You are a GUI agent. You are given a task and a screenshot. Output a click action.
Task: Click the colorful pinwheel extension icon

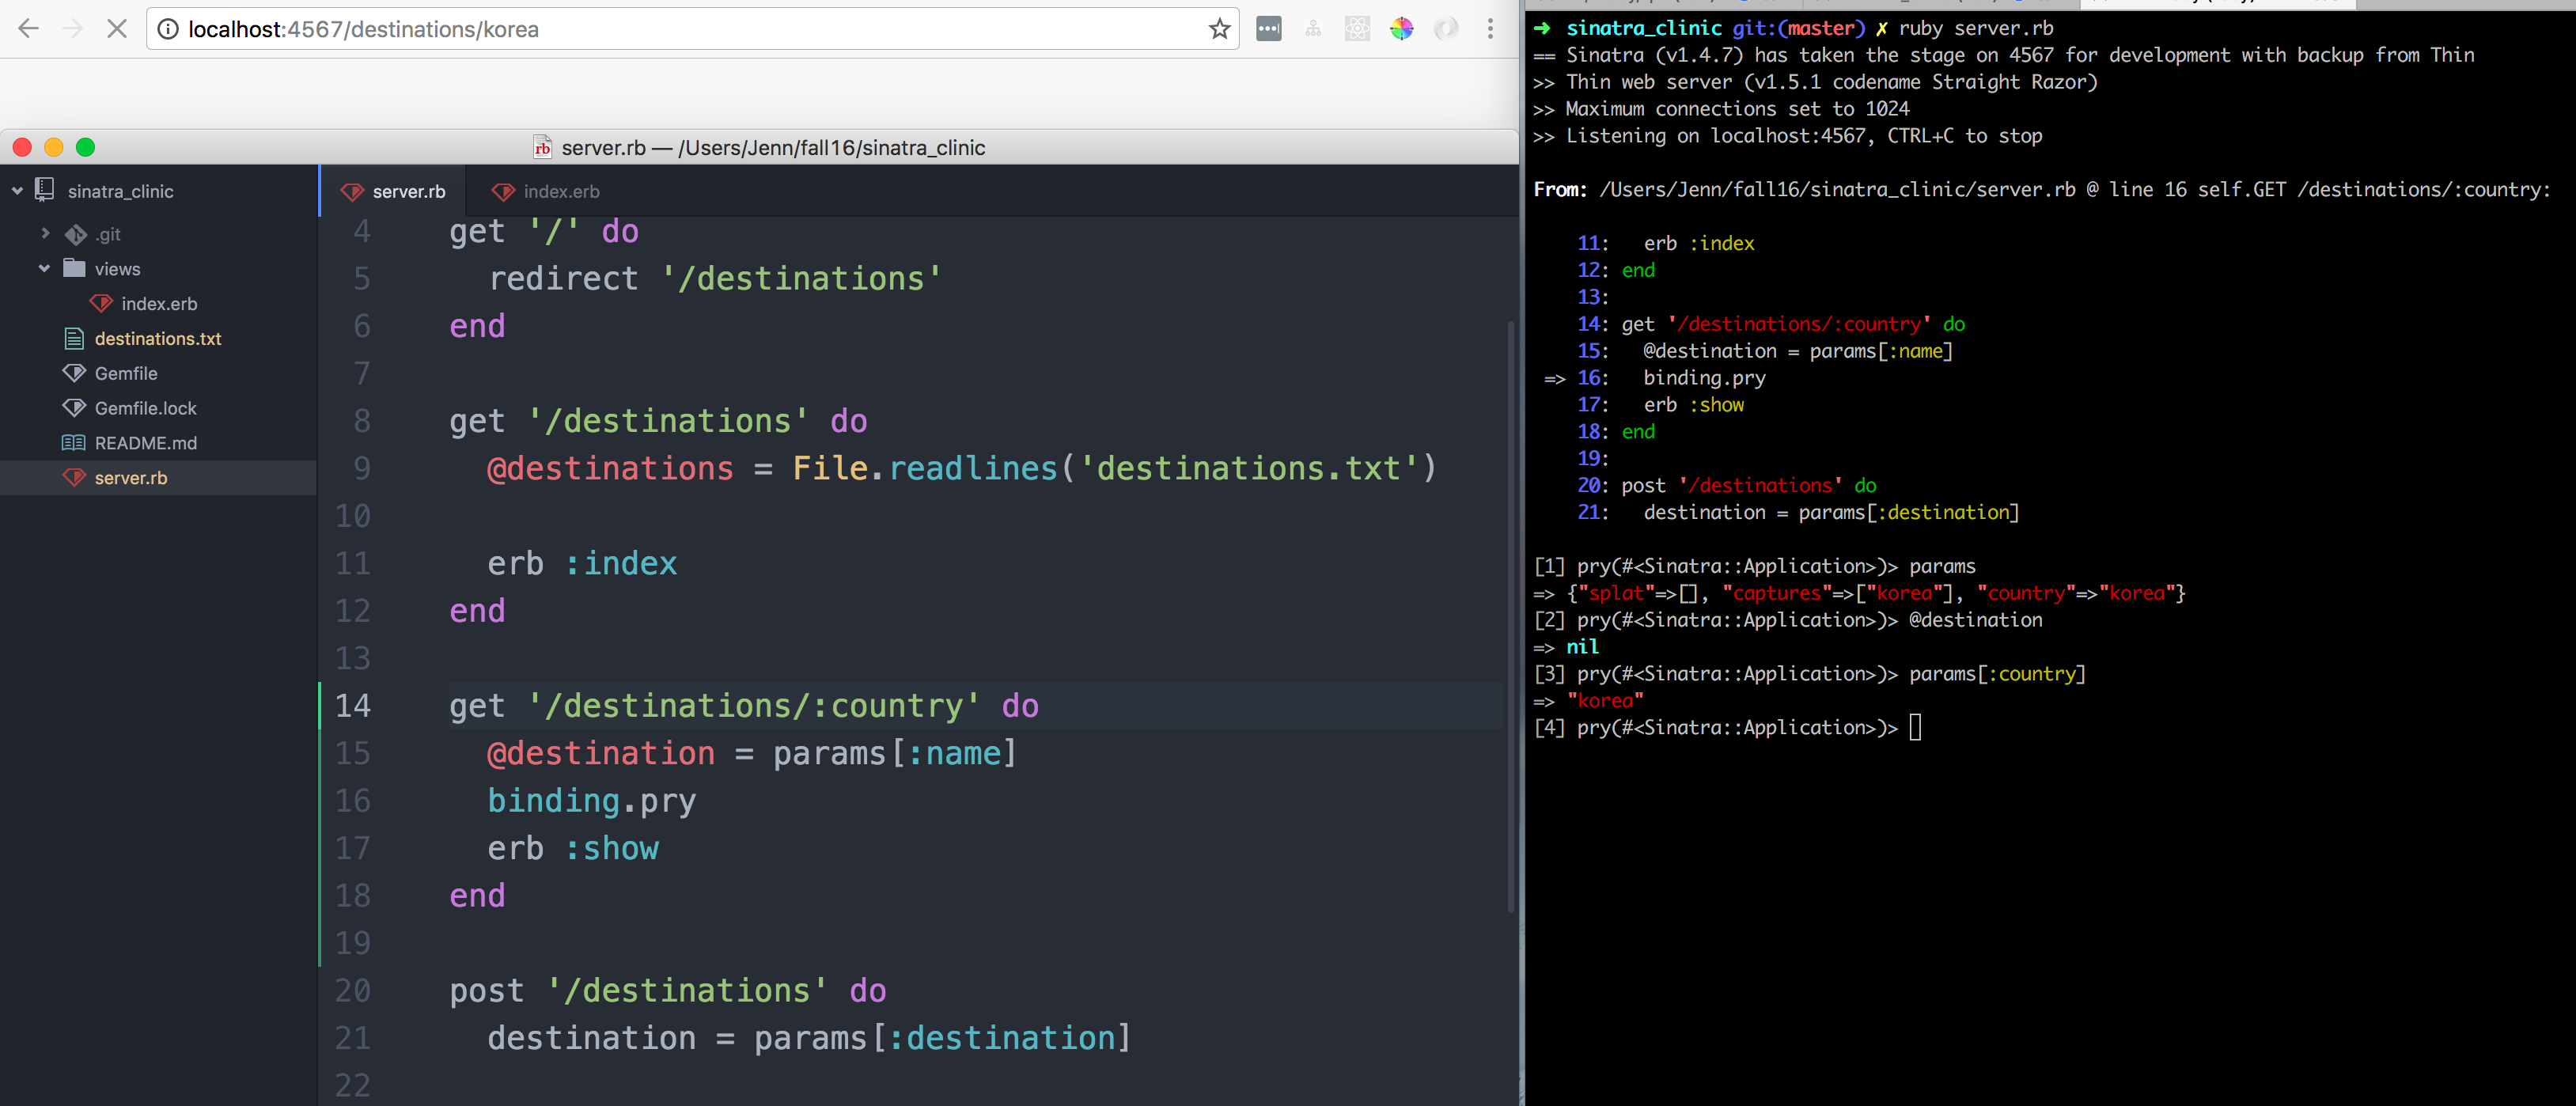click(x=1401, y=29)
